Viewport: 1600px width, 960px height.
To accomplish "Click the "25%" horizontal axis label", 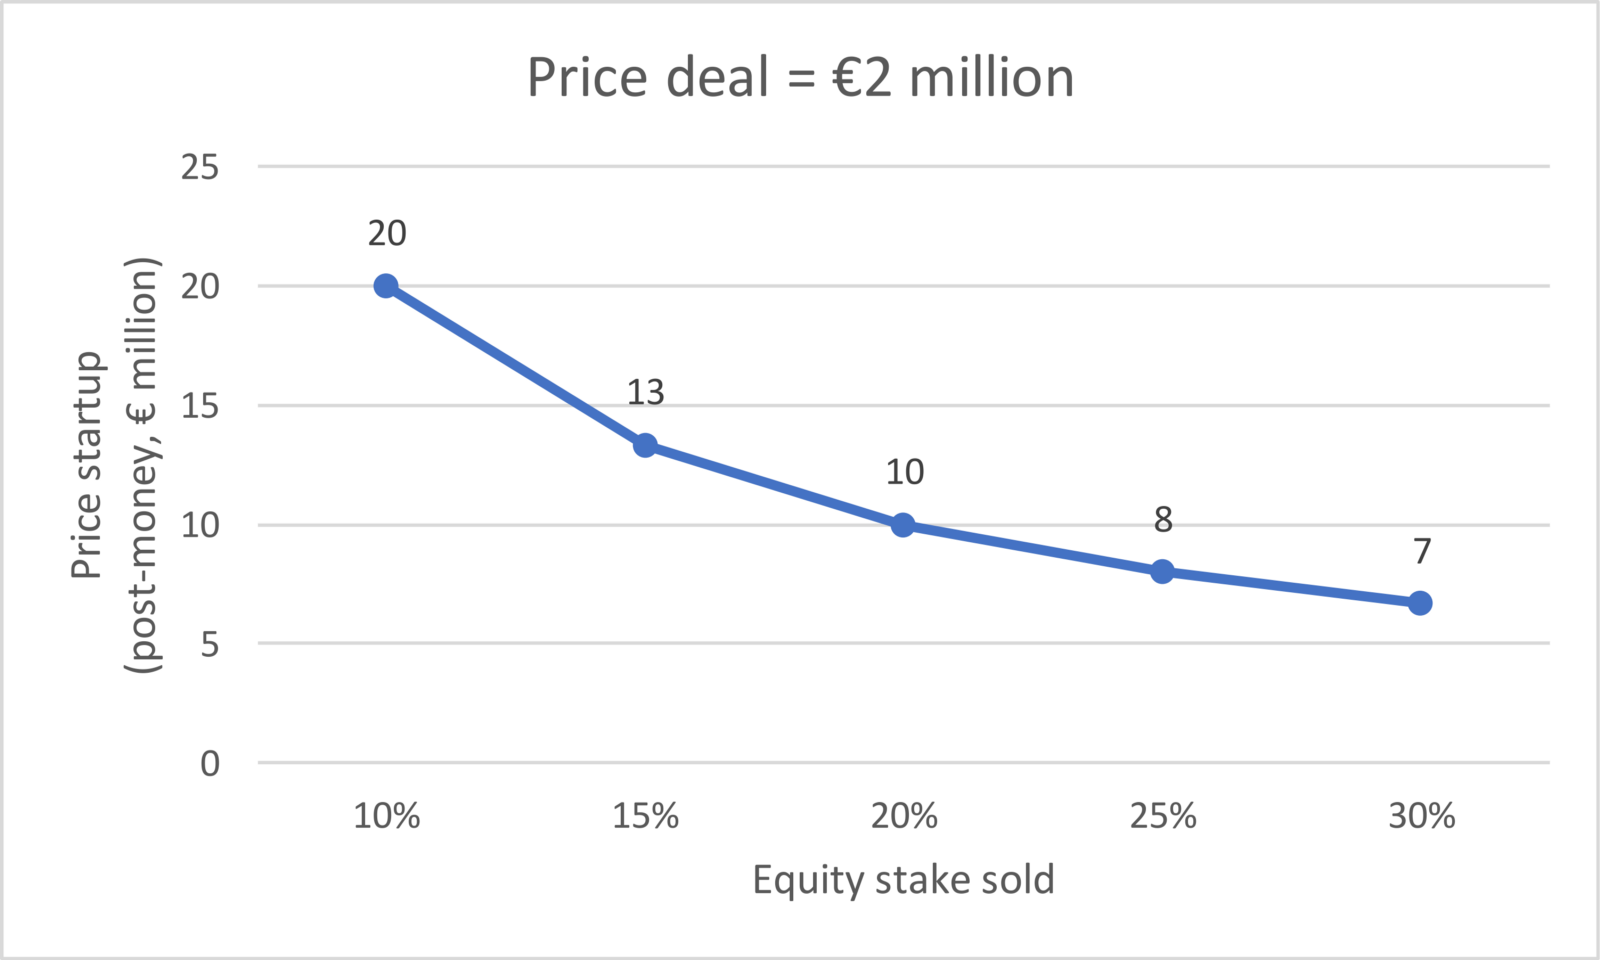I will click(1162, 817).
